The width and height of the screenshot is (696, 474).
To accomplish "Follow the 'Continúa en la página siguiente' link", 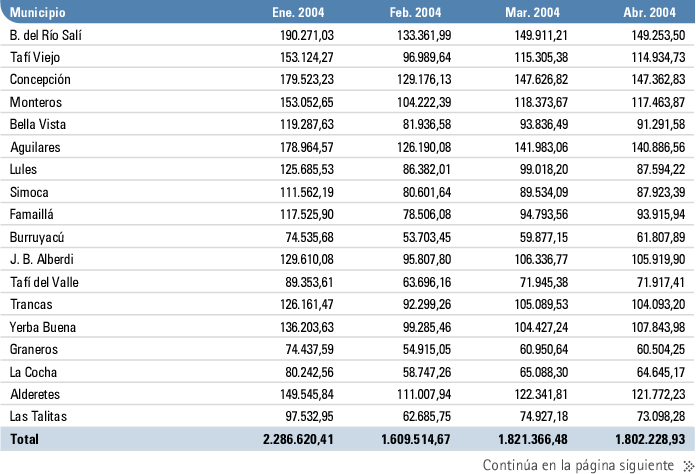I will pyautogui.click(x=578, y=465).
